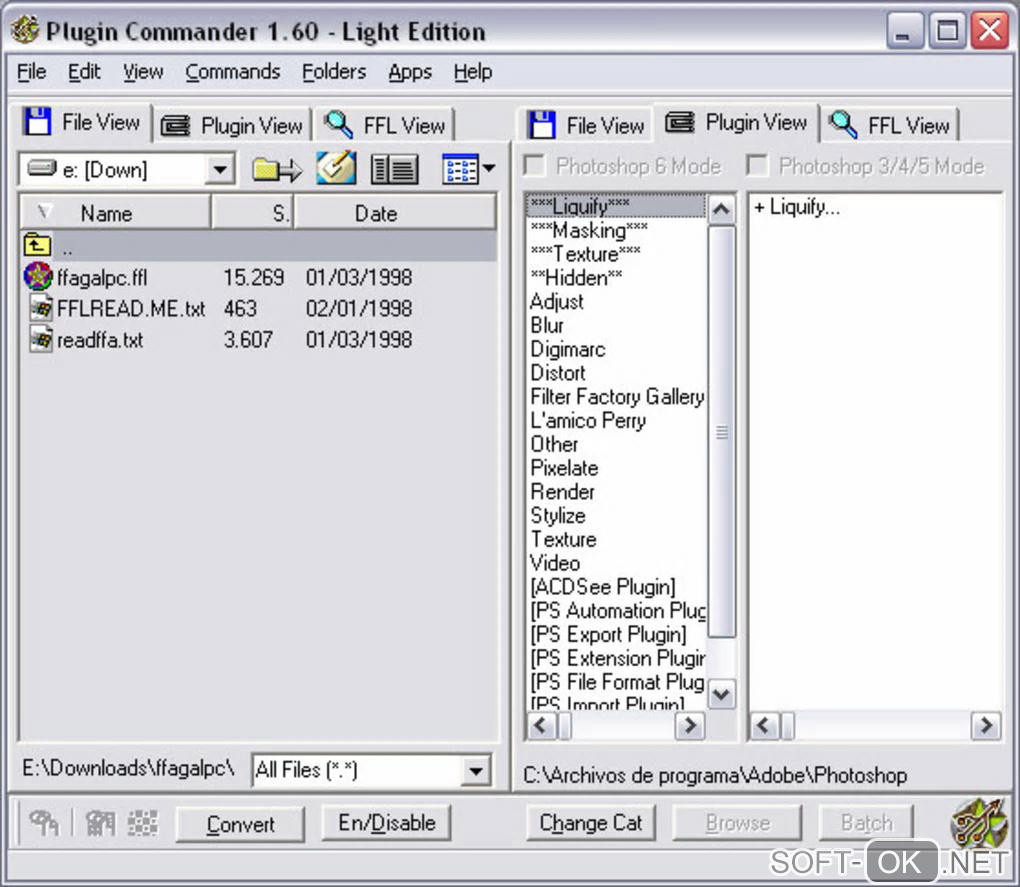Open the Commands menu
This screenshot has width=1020, height=887.
(x=232, y=72)
